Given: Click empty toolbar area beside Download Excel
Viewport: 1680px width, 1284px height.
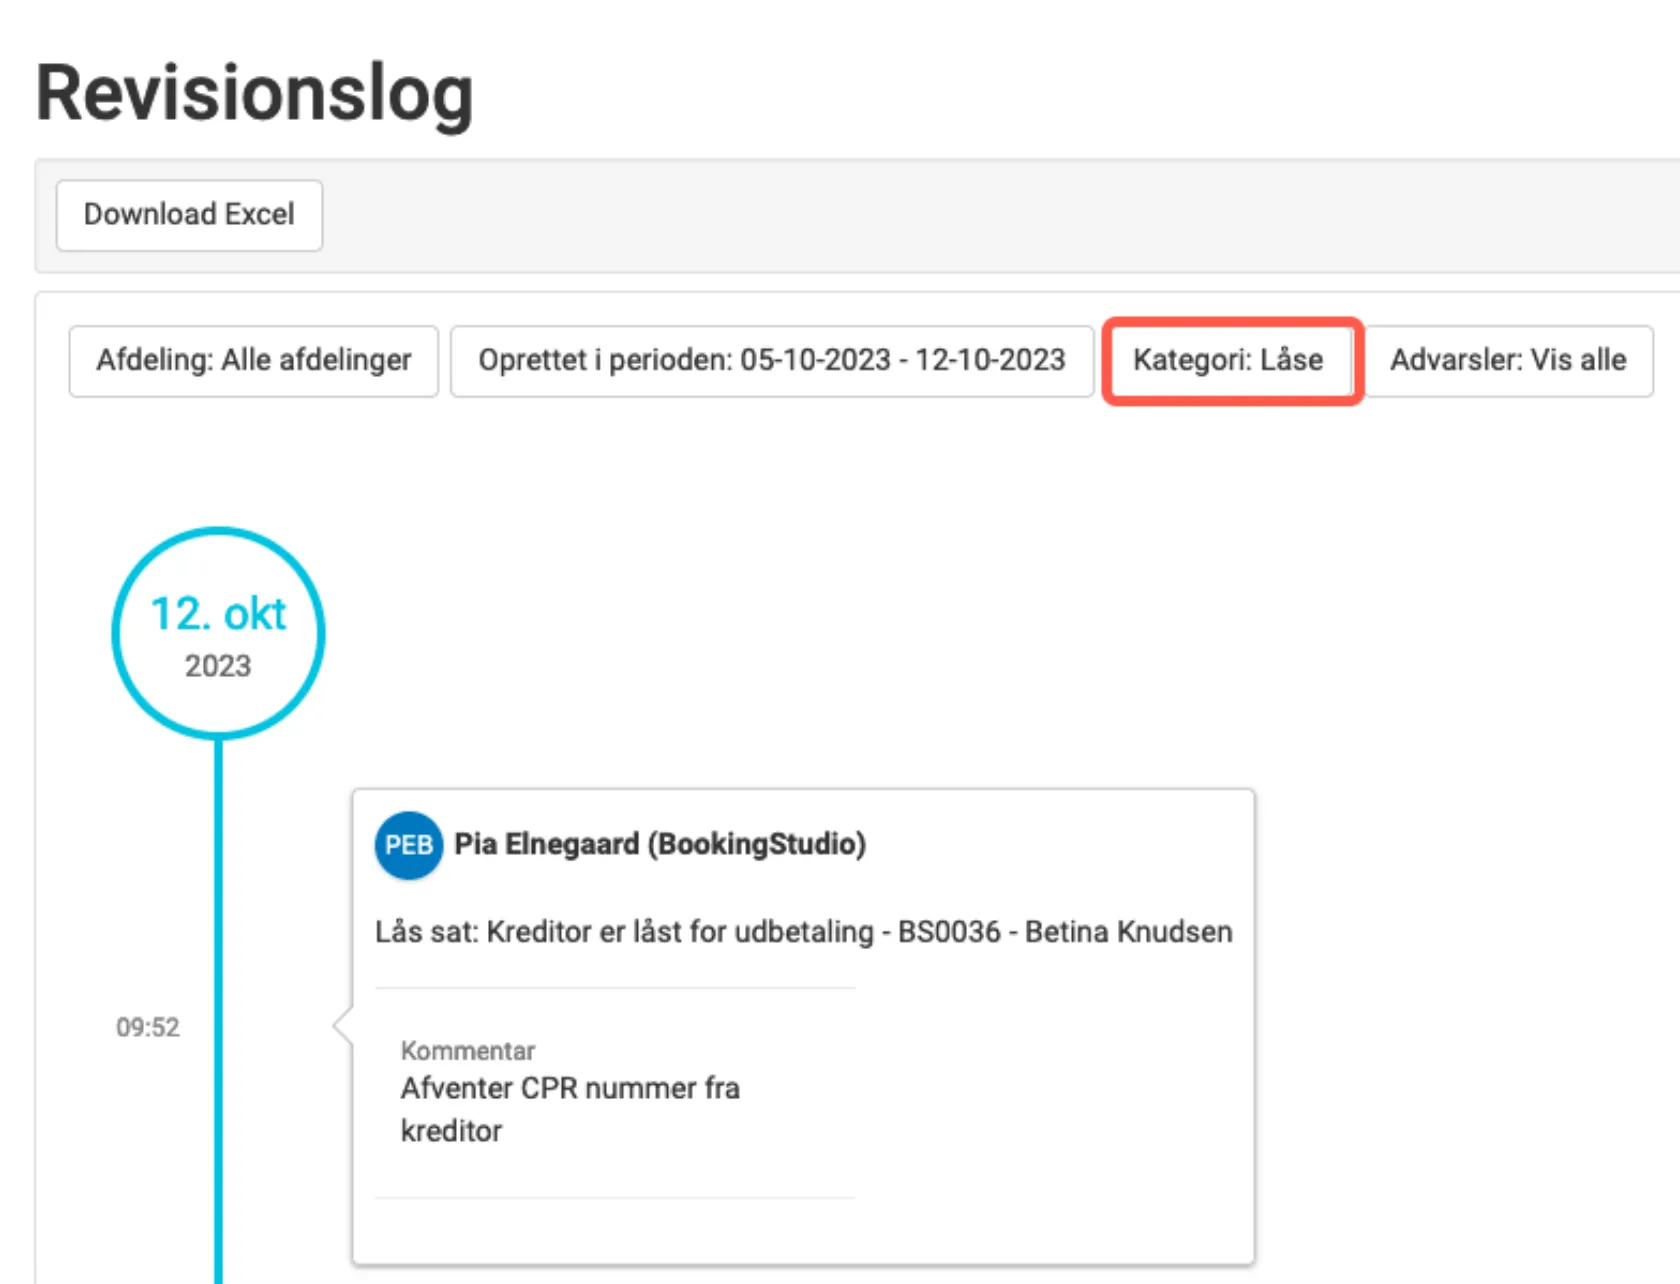Looking at the screenshot, I should tap(900, 215).
